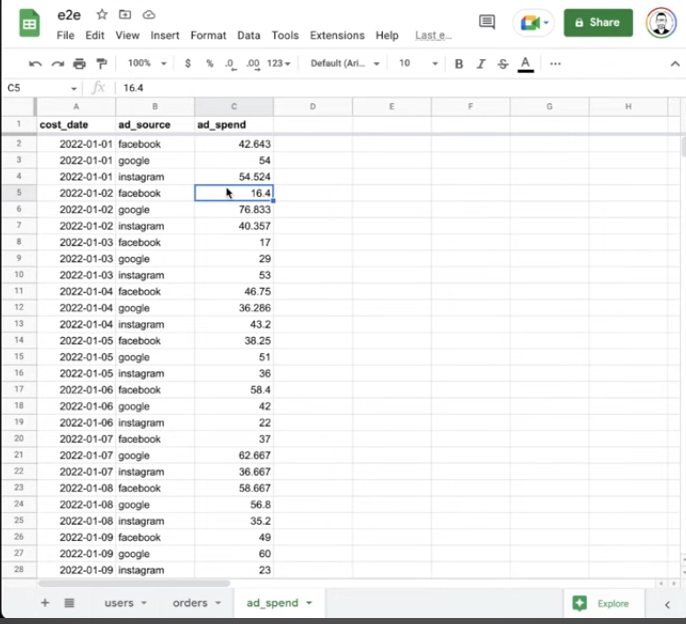Open the Format menu
The image size is (686, 624).
pos(208,35)
